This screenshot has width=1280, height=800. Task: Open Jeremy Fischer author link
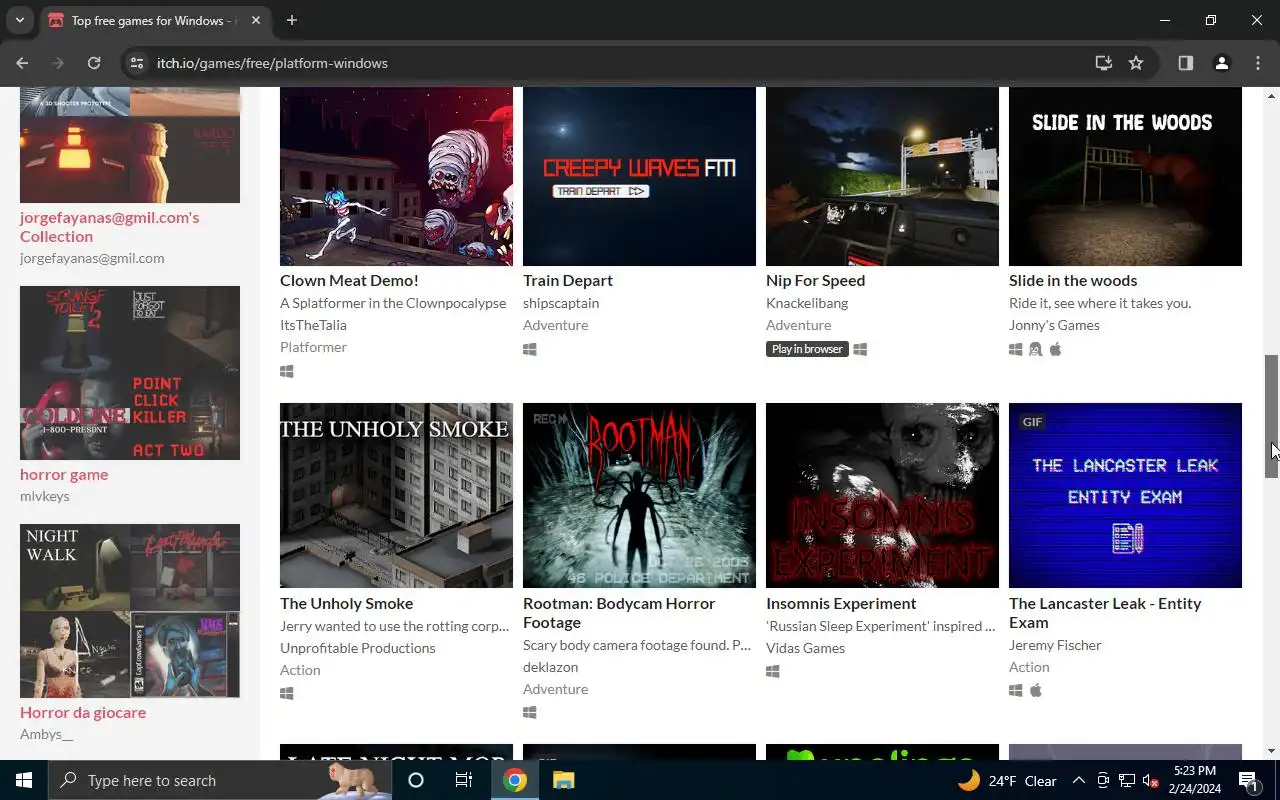pos(1055,645)
